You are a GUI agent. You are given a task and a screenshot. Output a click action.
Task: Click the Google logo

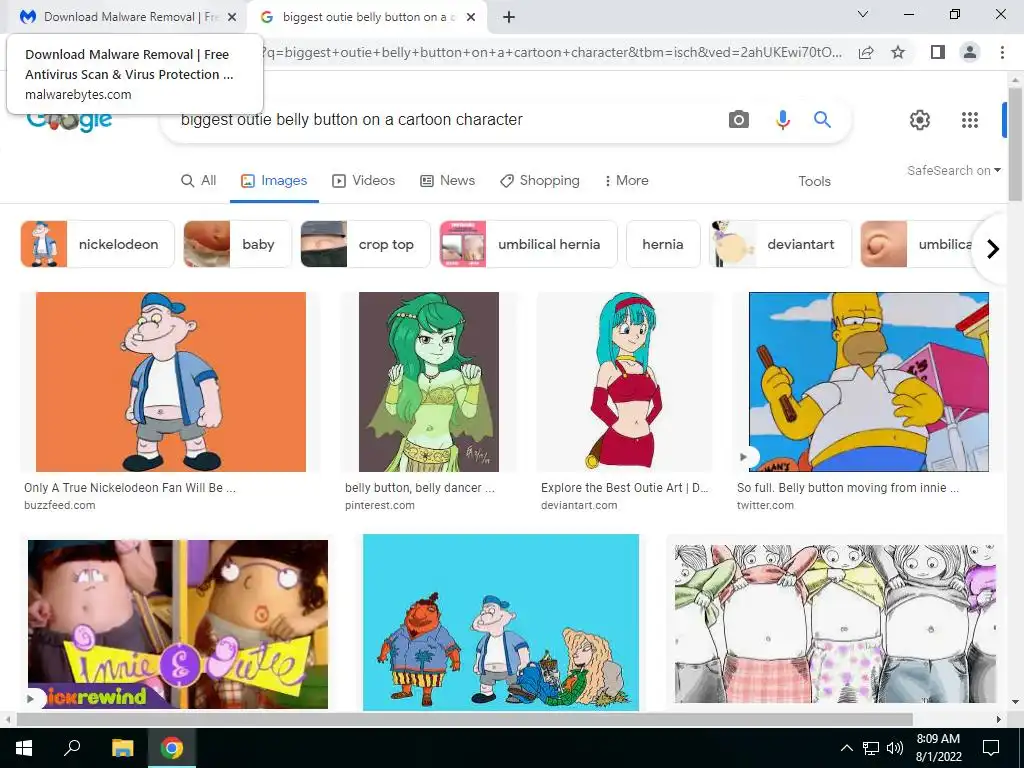coord(70,121)
